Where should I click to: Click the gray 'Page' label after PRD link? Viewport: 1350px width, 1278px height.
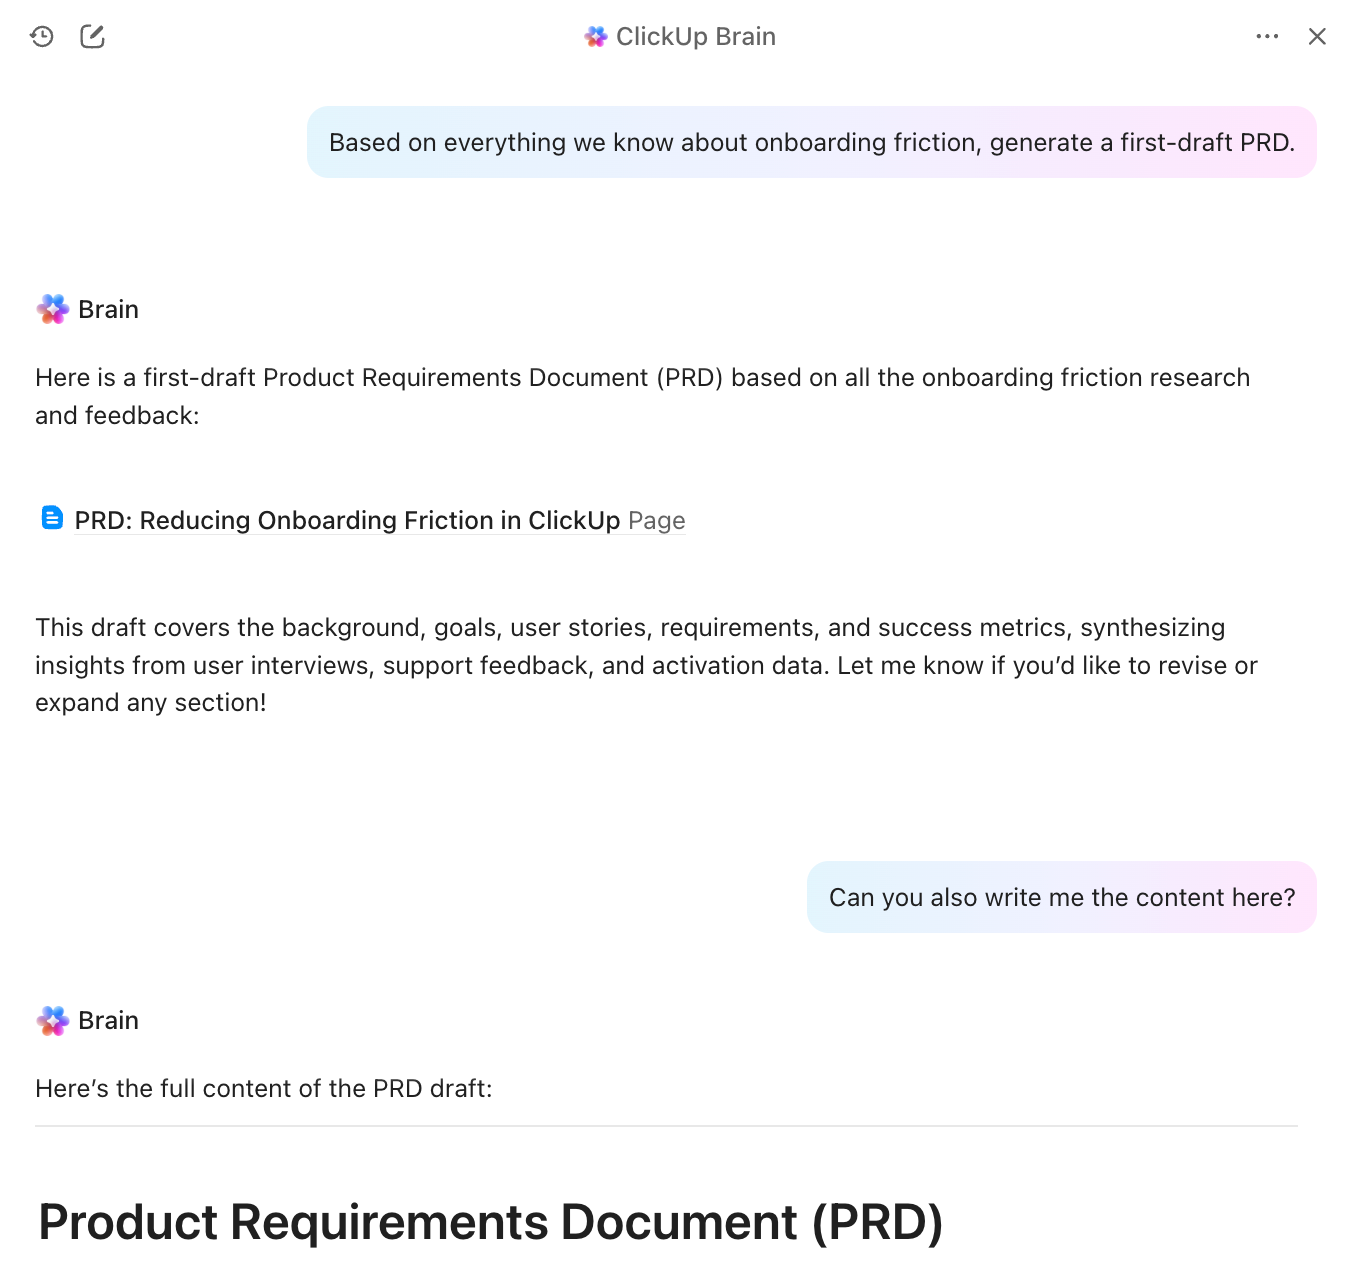pyautogui.click(x=657, y=521)
